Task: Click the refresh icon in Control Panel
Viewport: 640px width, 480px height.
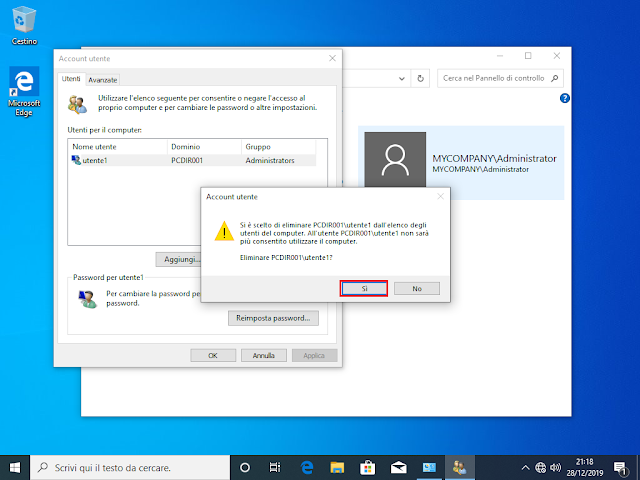Action: pyautogui.click(x=420, y=78)
